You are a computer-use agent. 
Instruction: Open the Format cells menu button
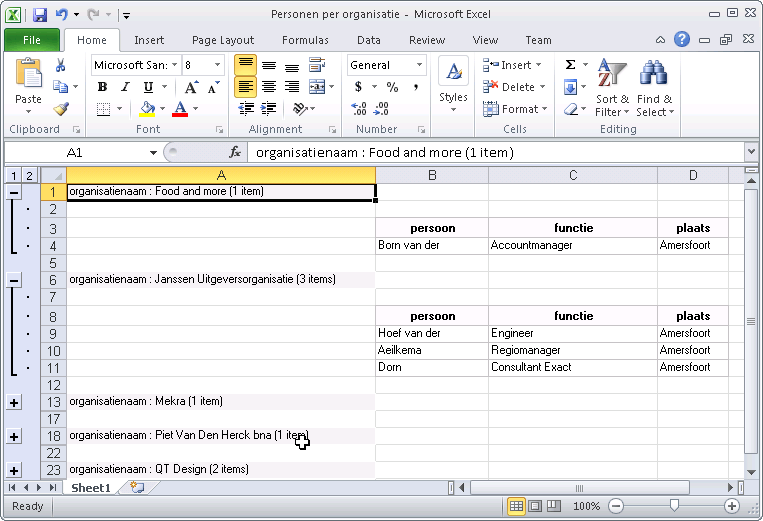tap(515, 109)
